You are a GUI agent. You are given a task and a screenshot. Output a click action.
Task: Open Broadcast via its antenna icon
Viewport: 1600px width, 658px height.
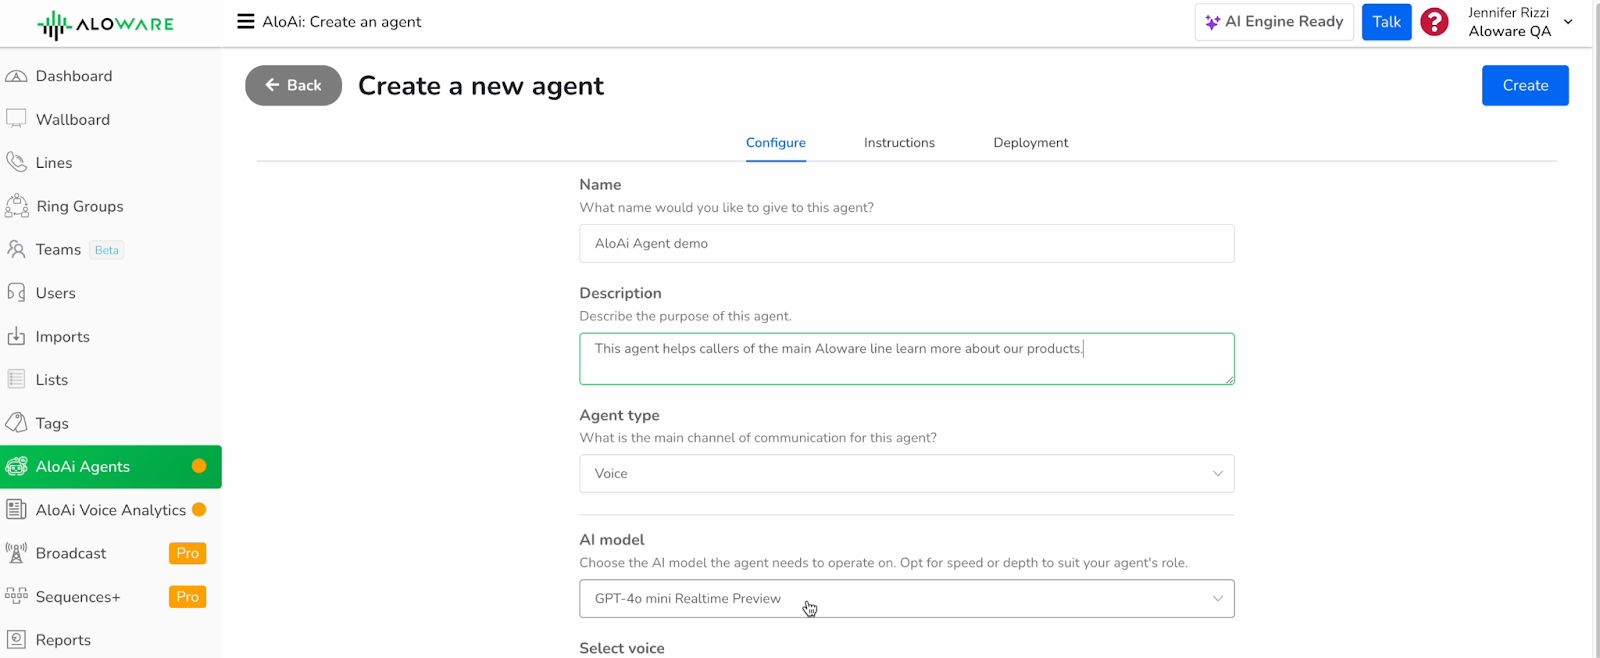pyautogui.click(x=16, y=553)
